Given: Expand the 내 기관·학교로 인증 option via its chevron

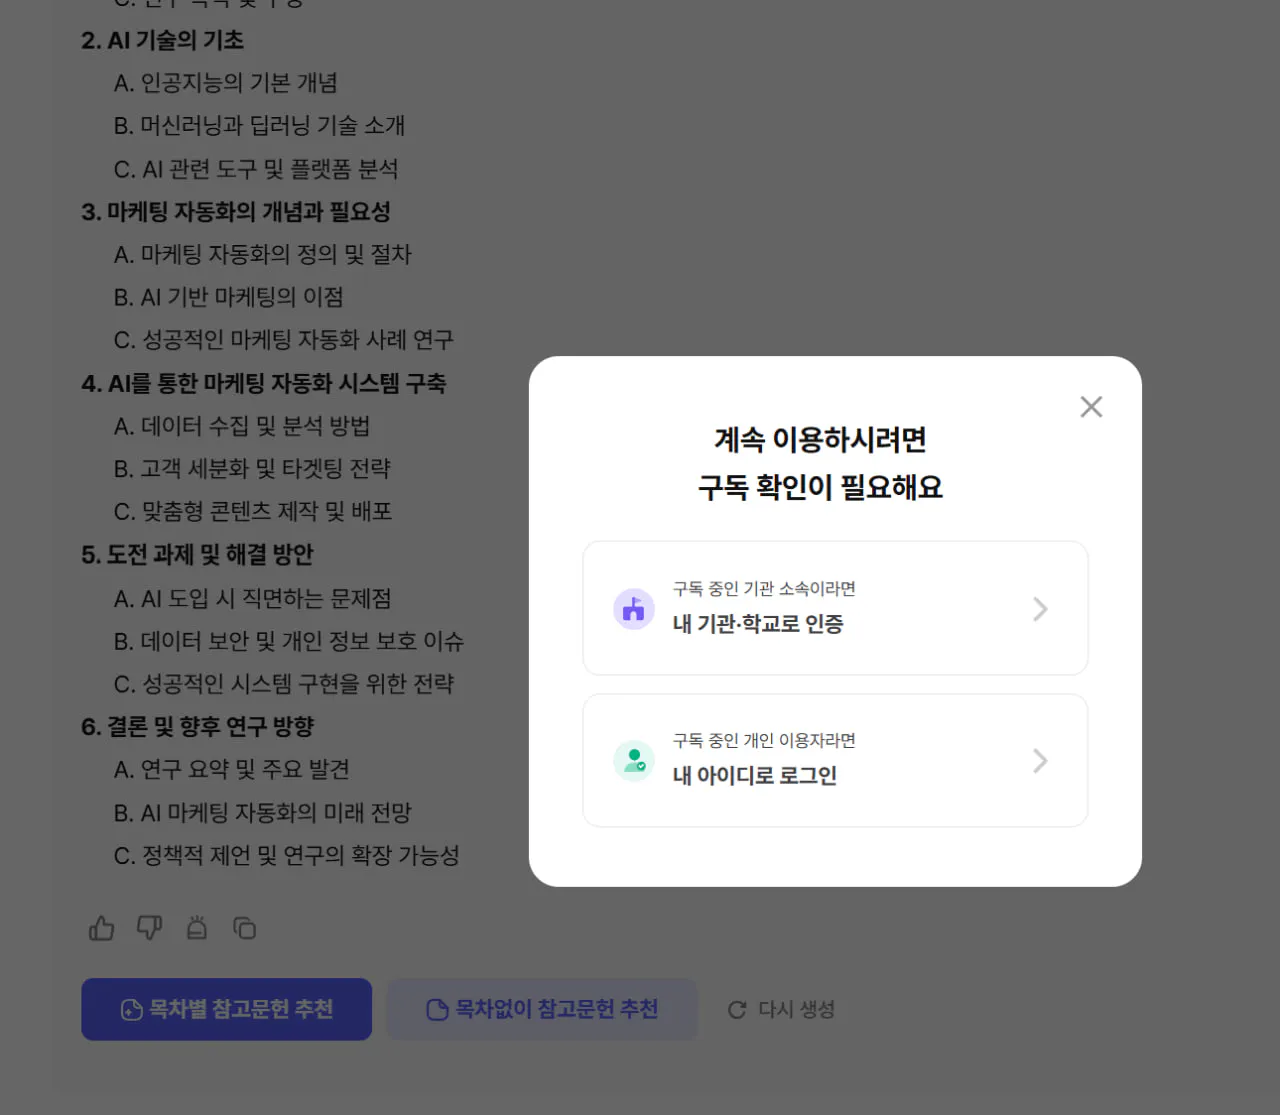Looking at the screenshot, I should coord(1040,608).
